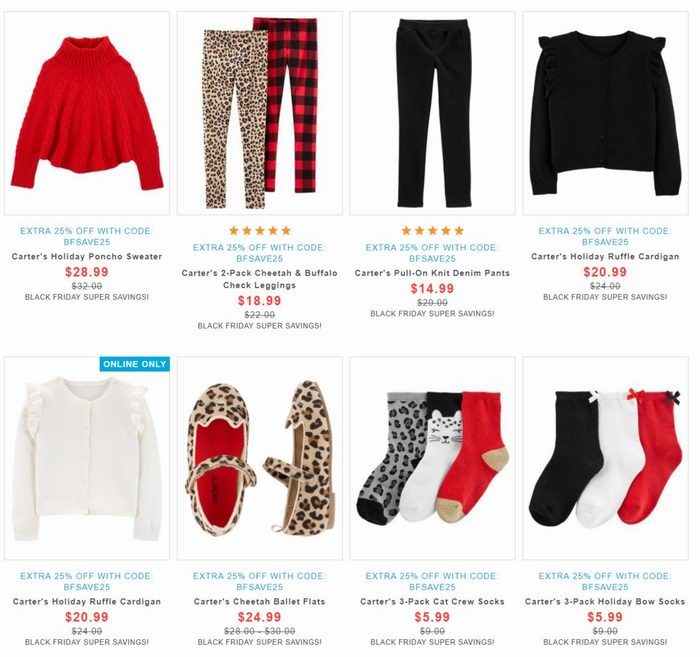Viewport: 700px width, 657px height.
Task: Open the Cheetah Ballet Flats image
Action: 260,458
